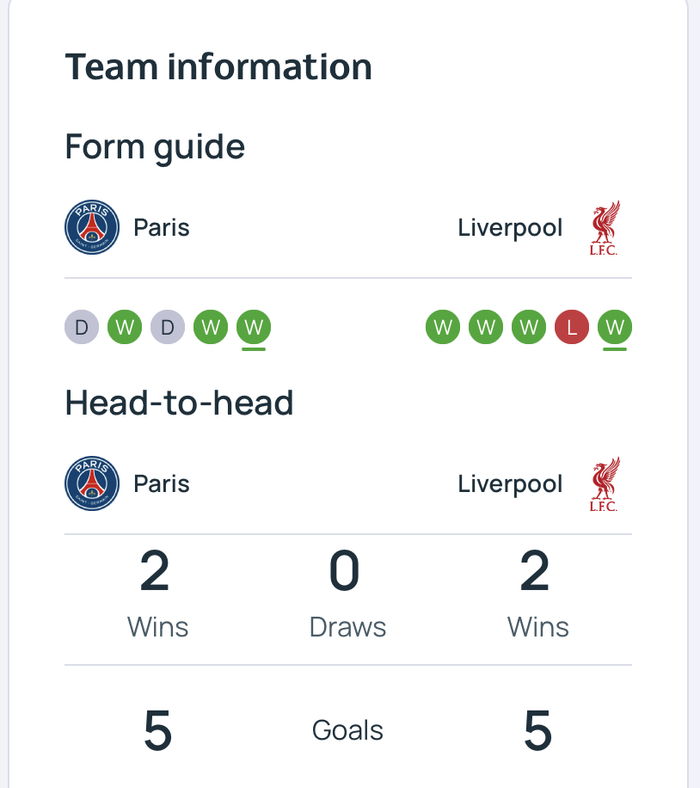This screenshot has height=788, width=700.
Task: Open Liverpool team name in Form guide
Action: click(510, 228)
